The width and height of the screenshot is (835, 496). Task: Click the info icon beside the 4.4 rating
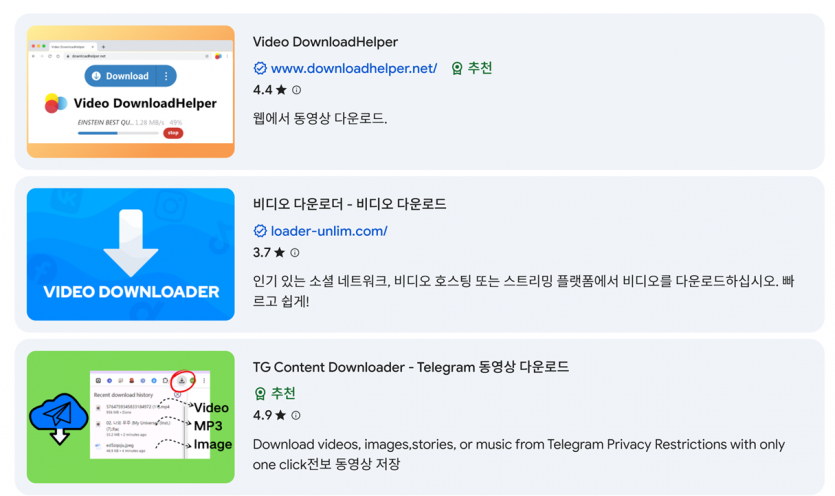pyautogui.click(x=296, y=90)
